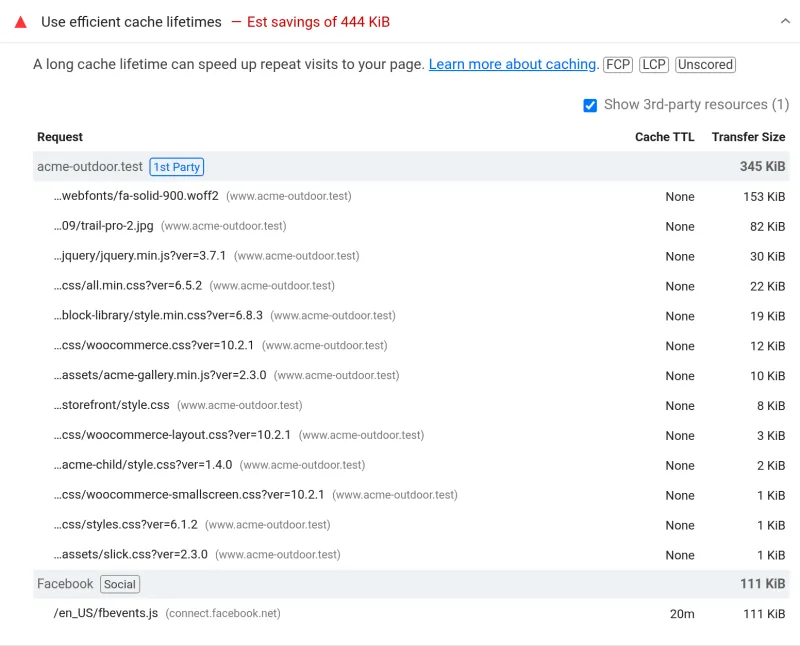Click the 153 KiB transfer size value

[764, 196]
